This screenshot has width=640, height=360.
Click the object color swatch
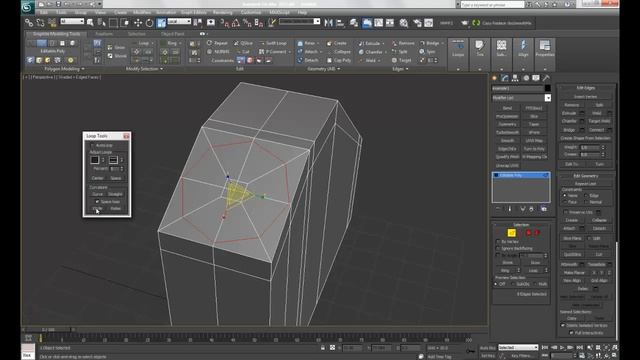tap(547, 88)
